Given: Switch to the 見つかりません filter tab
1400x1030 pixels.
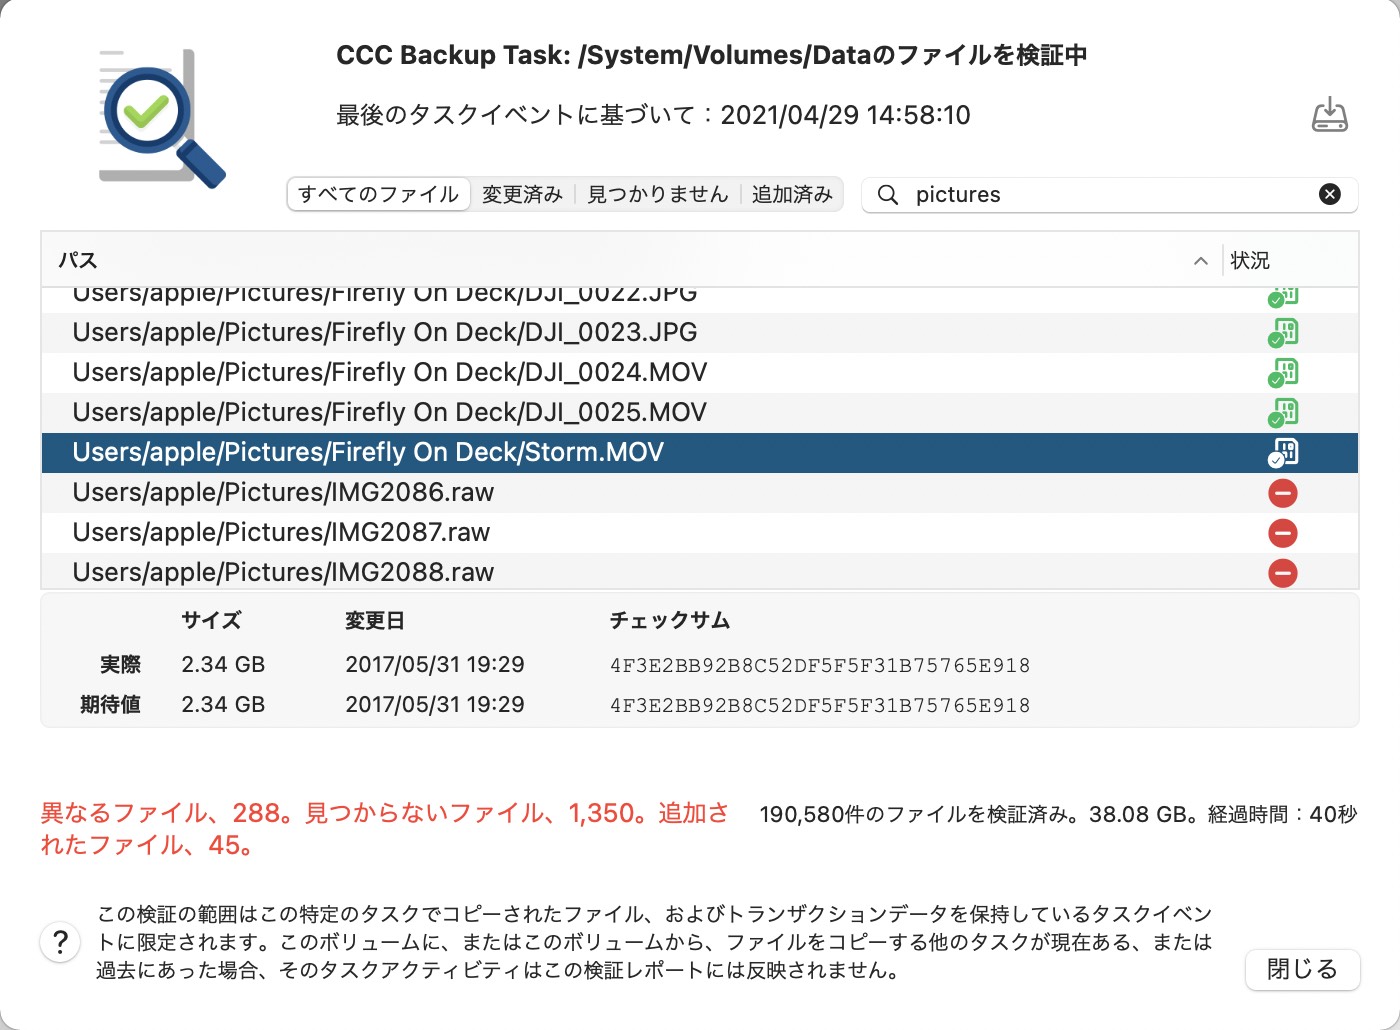Looking at the screenshot, I should point(658,194).
